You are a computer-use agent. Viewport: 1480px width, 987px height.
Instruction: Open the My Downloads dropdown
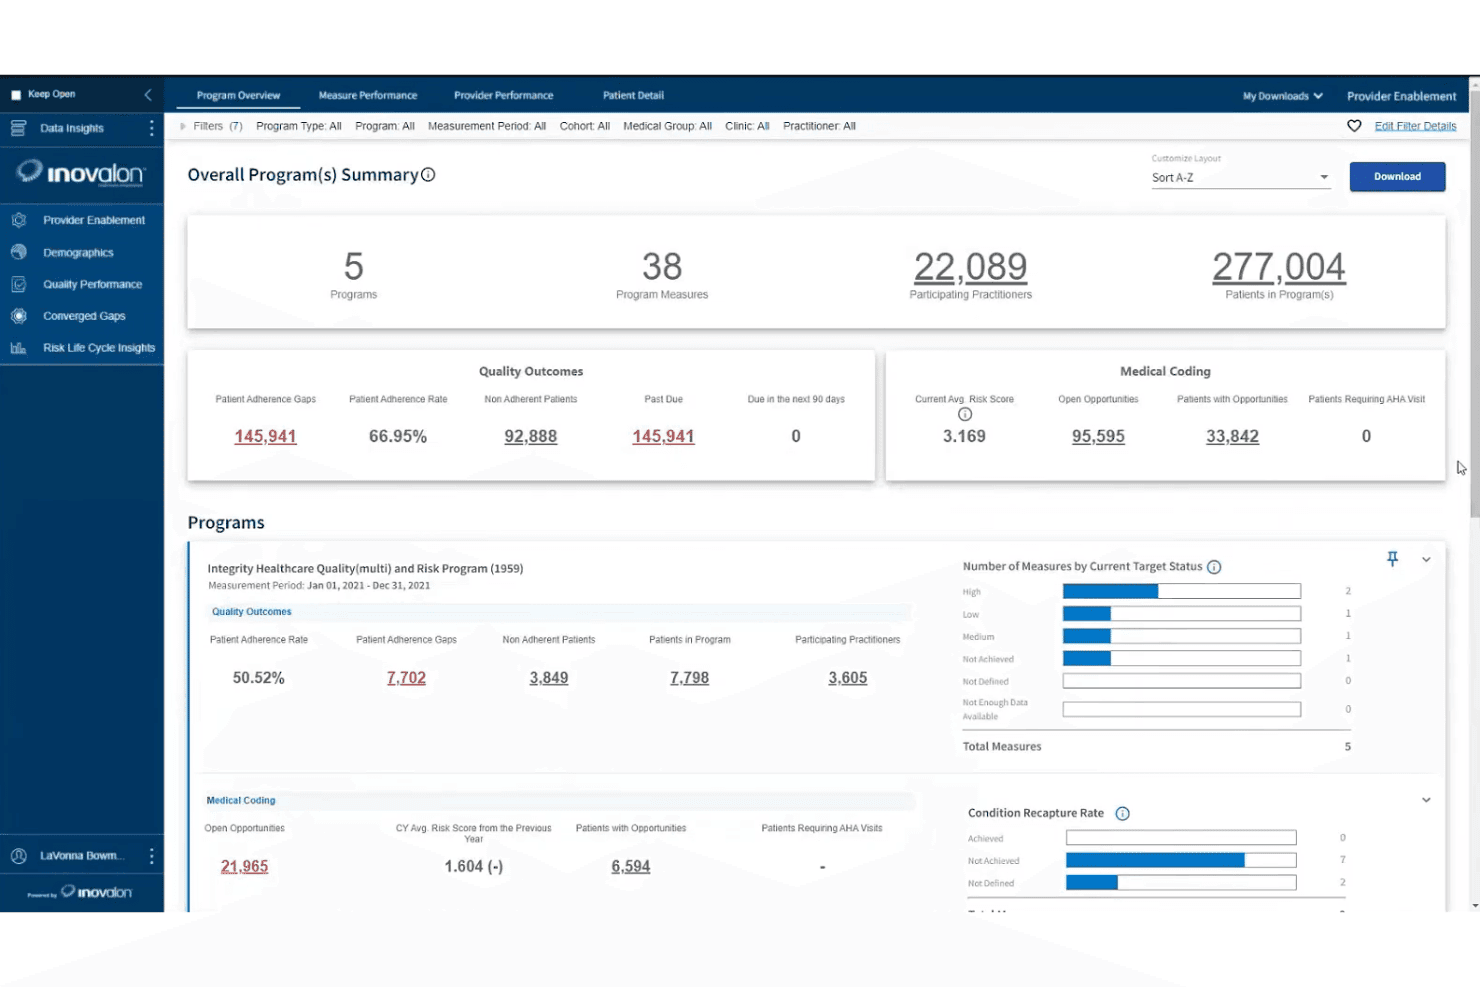(1283, 96)
